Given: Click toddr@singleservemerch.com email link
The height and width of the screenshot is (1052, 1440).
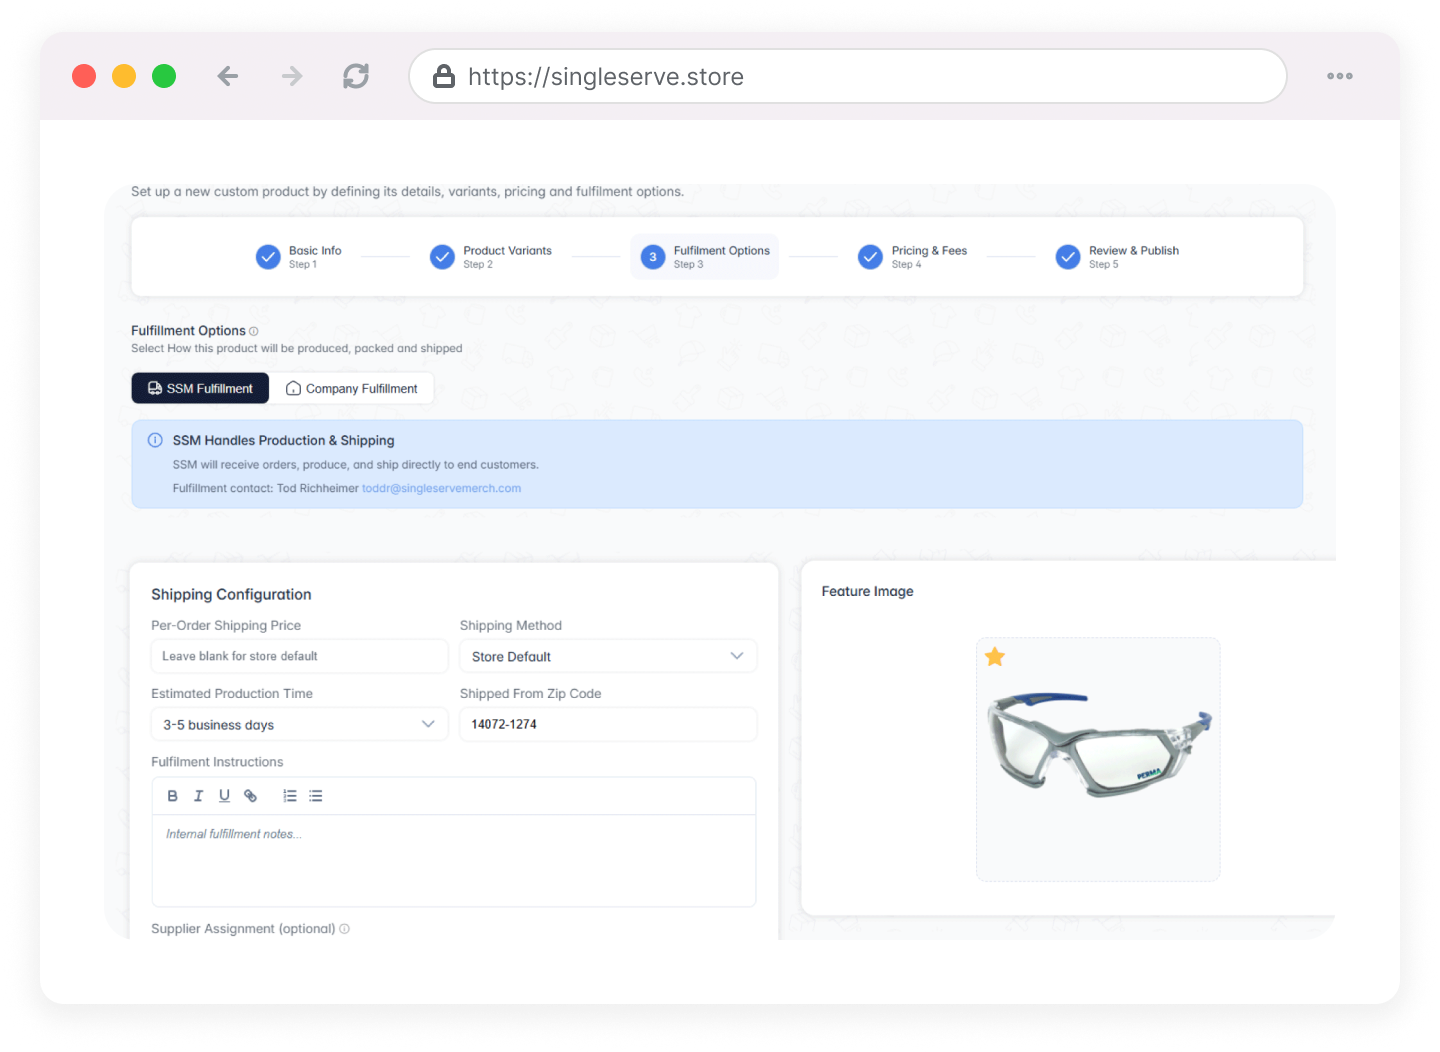Looking at the screenshot, I should coord(441,488).
